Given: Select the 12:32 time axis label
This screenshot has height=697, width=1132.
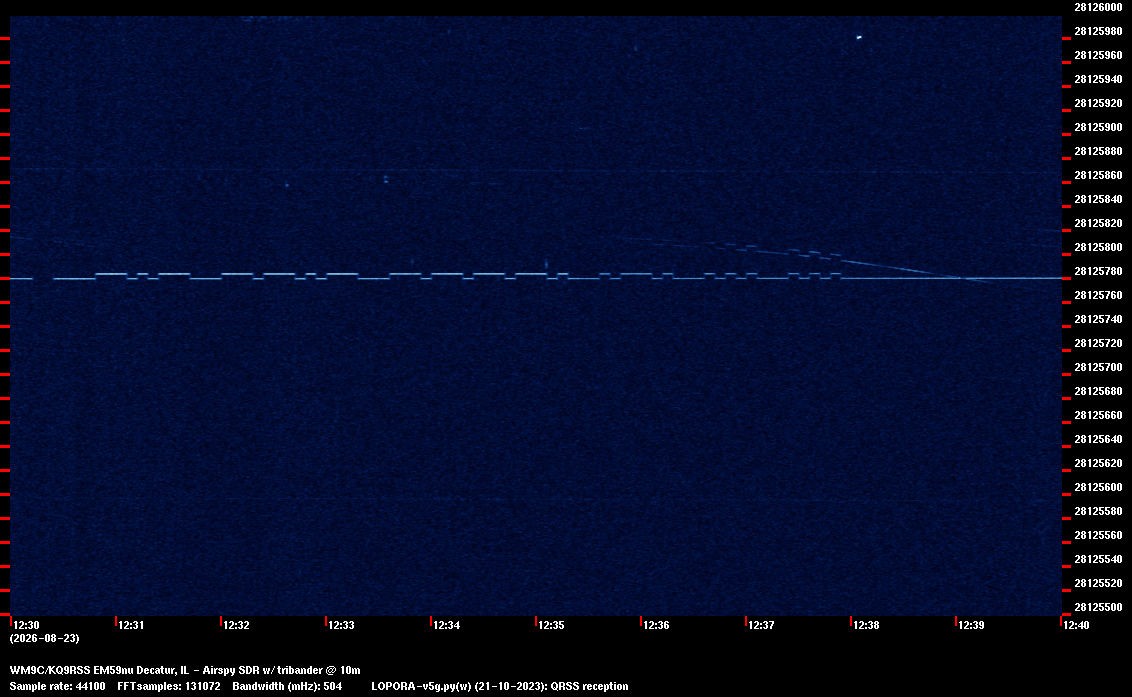Looking at the screenshot, I should click(237, 625).
